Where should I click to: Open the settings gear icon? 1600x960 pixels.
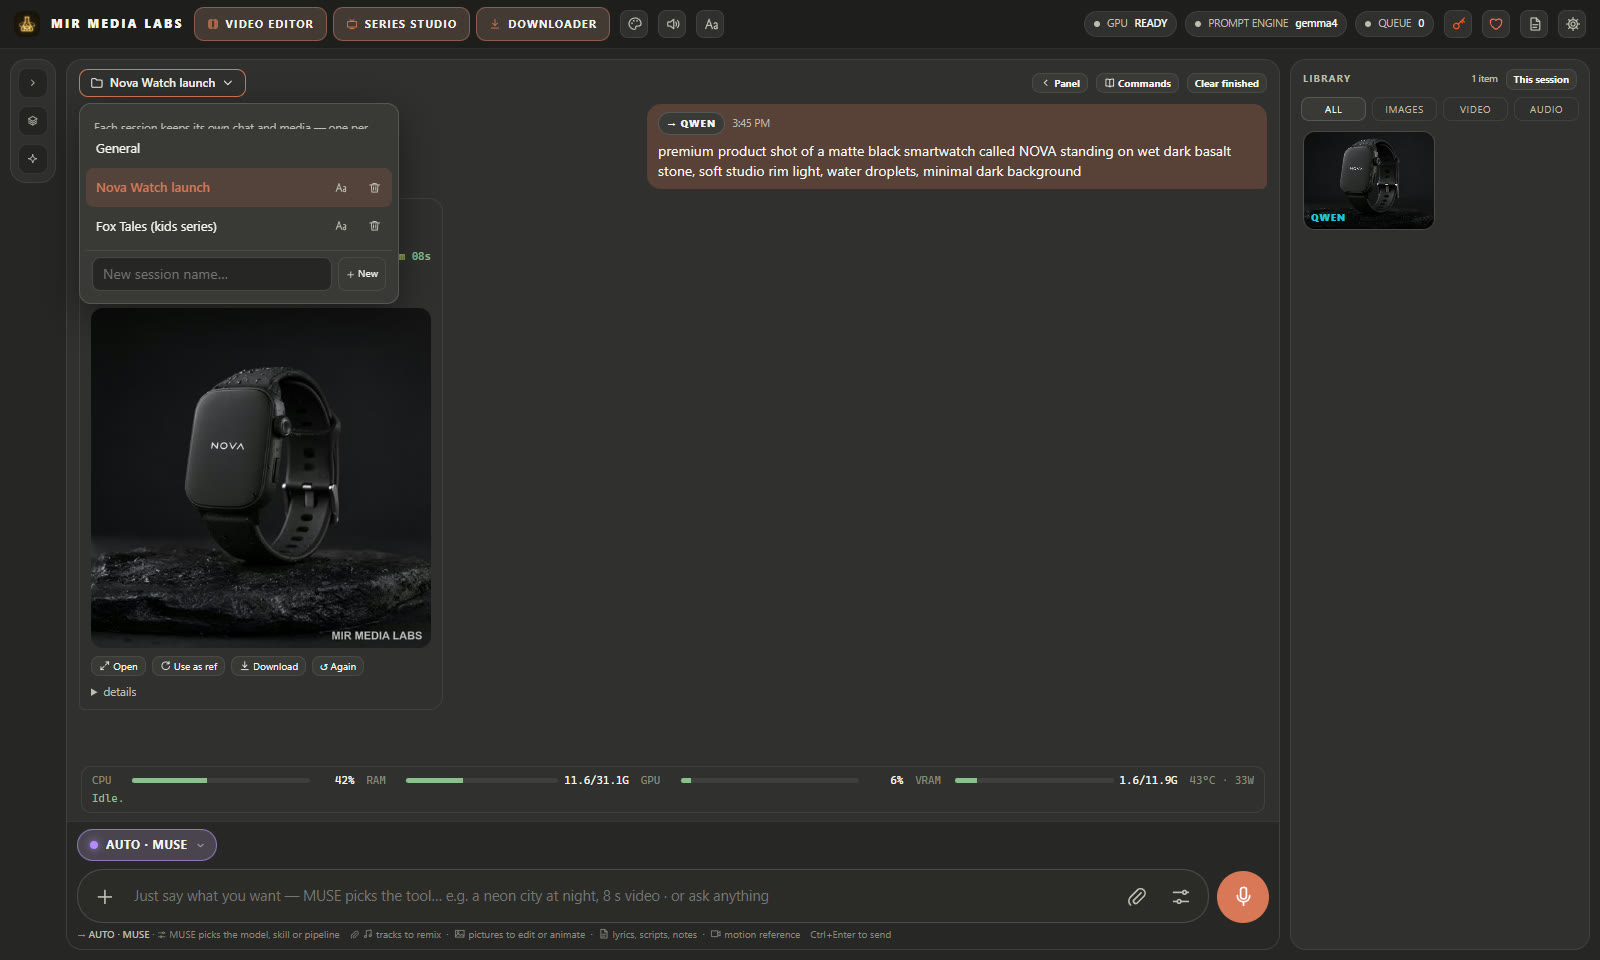coord(1573,24)
